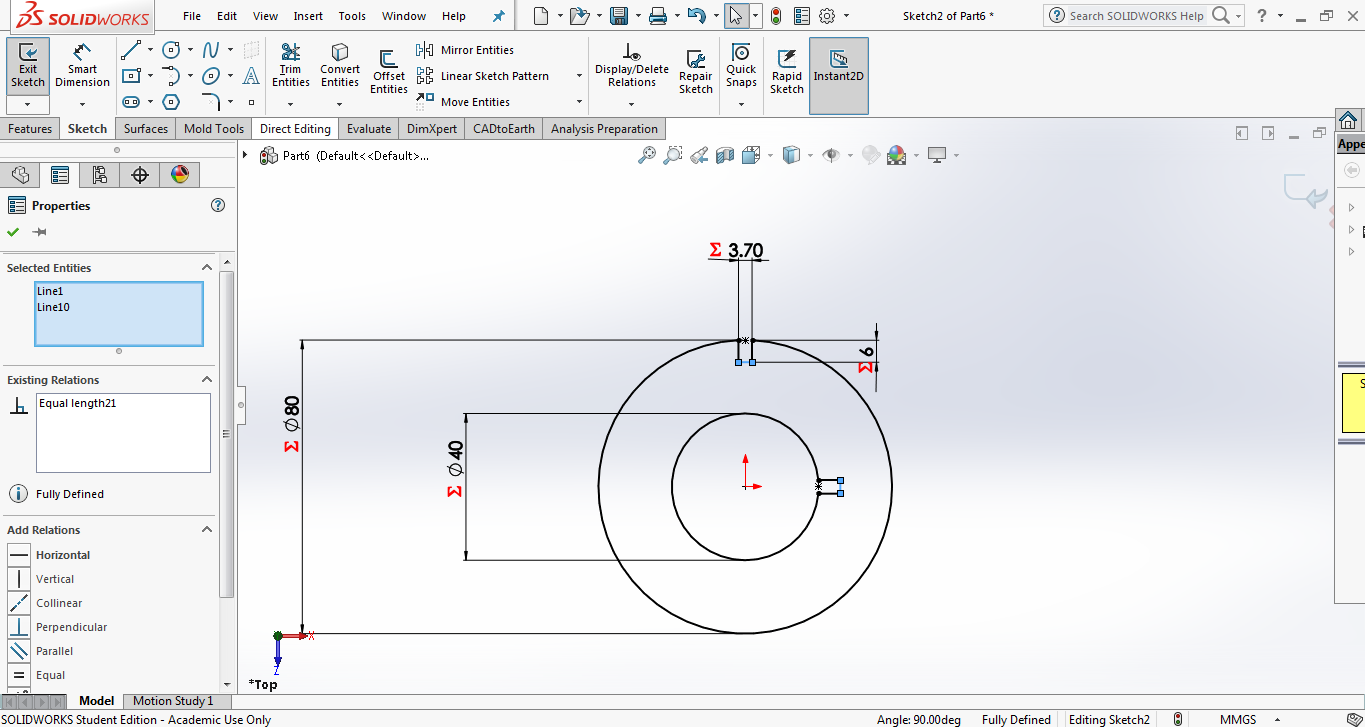The image size is (1365, 727).
Task: Switch to the Evaluate tab
Action: pyautogui.click(x=368, y=129)
